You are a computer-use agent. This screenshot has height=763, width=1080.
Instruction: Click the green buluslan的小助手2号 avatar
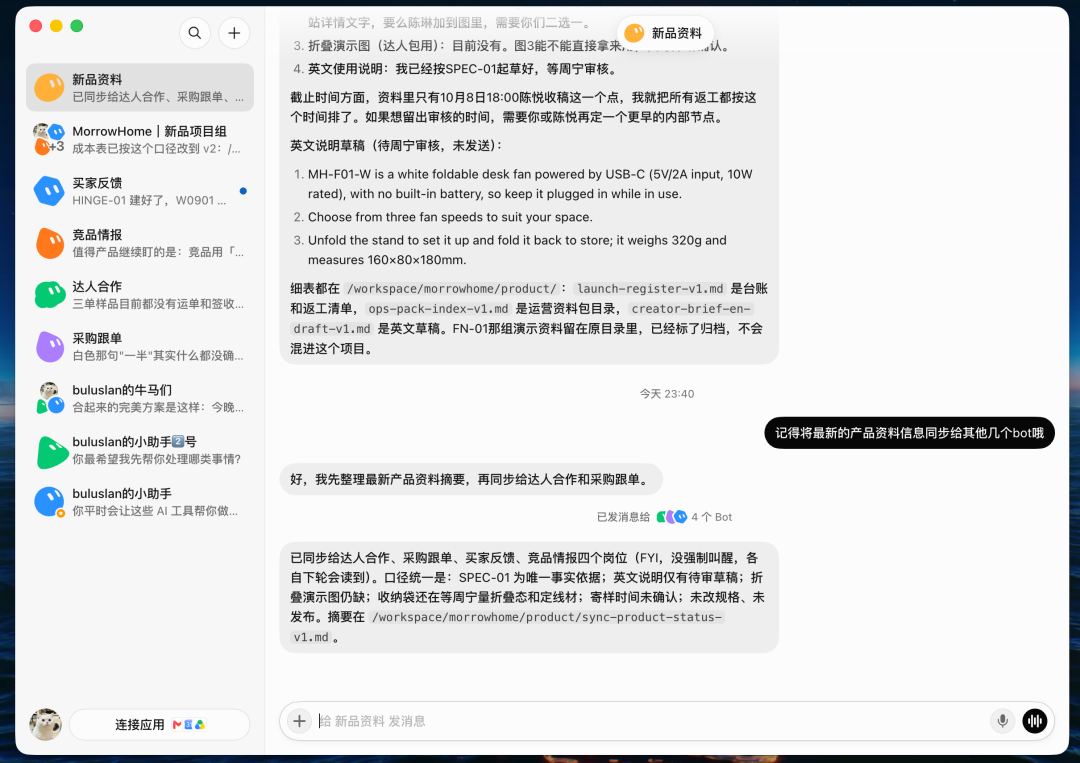(51, 452)
